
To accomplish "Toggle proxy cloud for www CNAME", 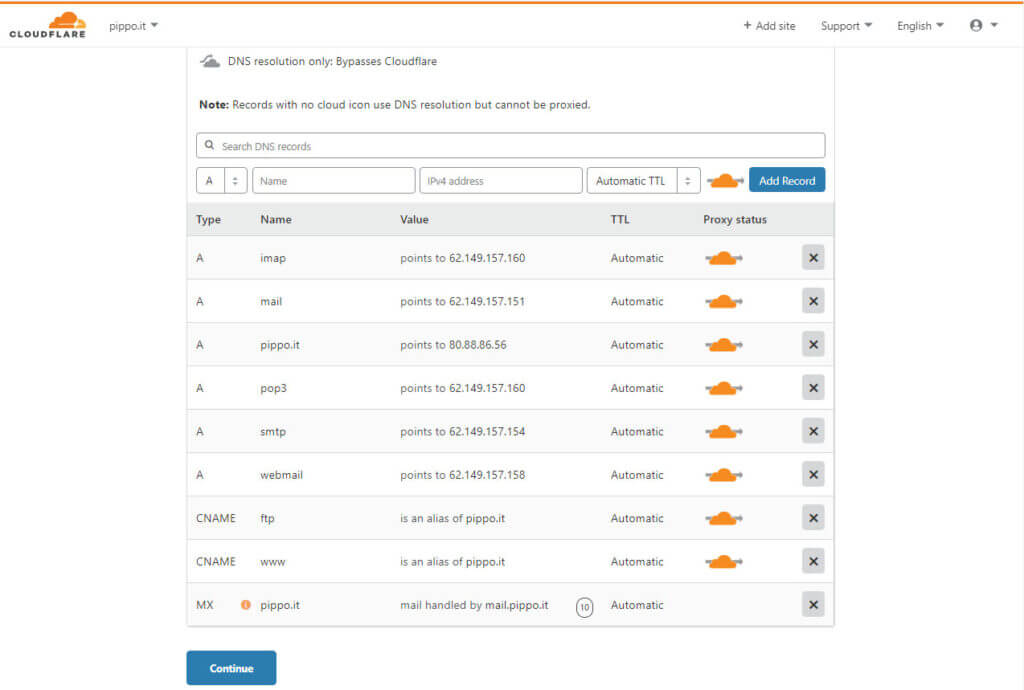I will point(724,562).
